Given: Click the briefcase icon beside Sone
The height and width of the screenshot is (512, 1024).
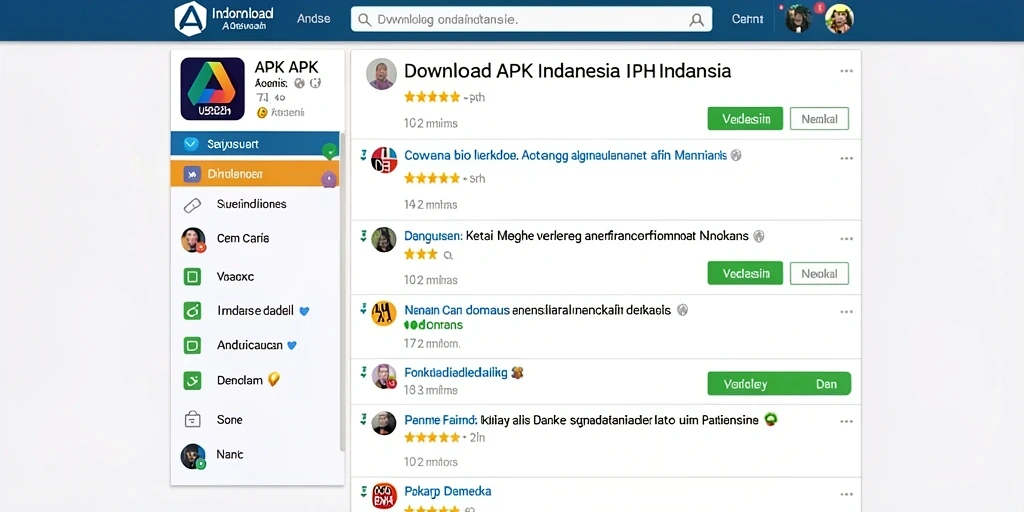Looking at the screenshot, I should coord(192,419).
